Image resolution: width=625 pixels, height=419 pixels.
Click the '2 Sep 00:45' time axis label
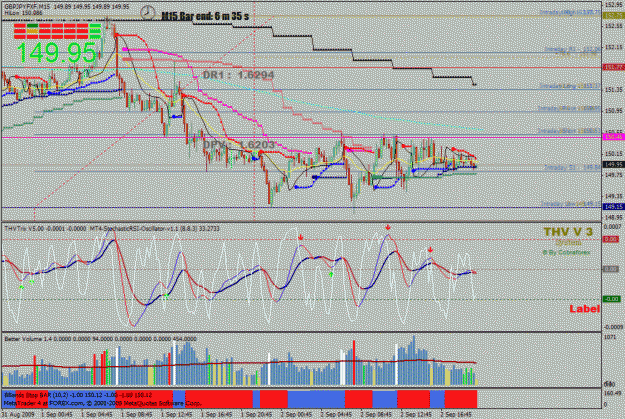point(296,414)
